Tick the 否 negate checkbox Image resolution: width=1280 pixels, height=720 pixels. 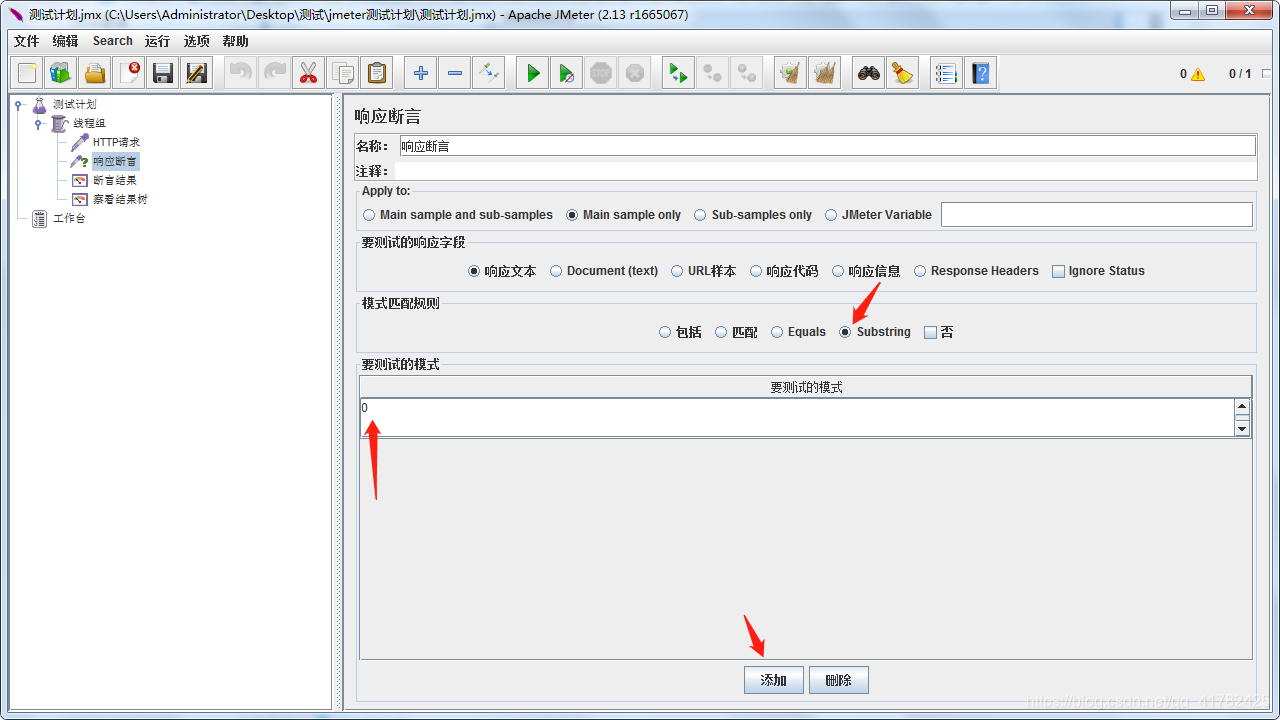pyautogui.click(x=938, y=332)
